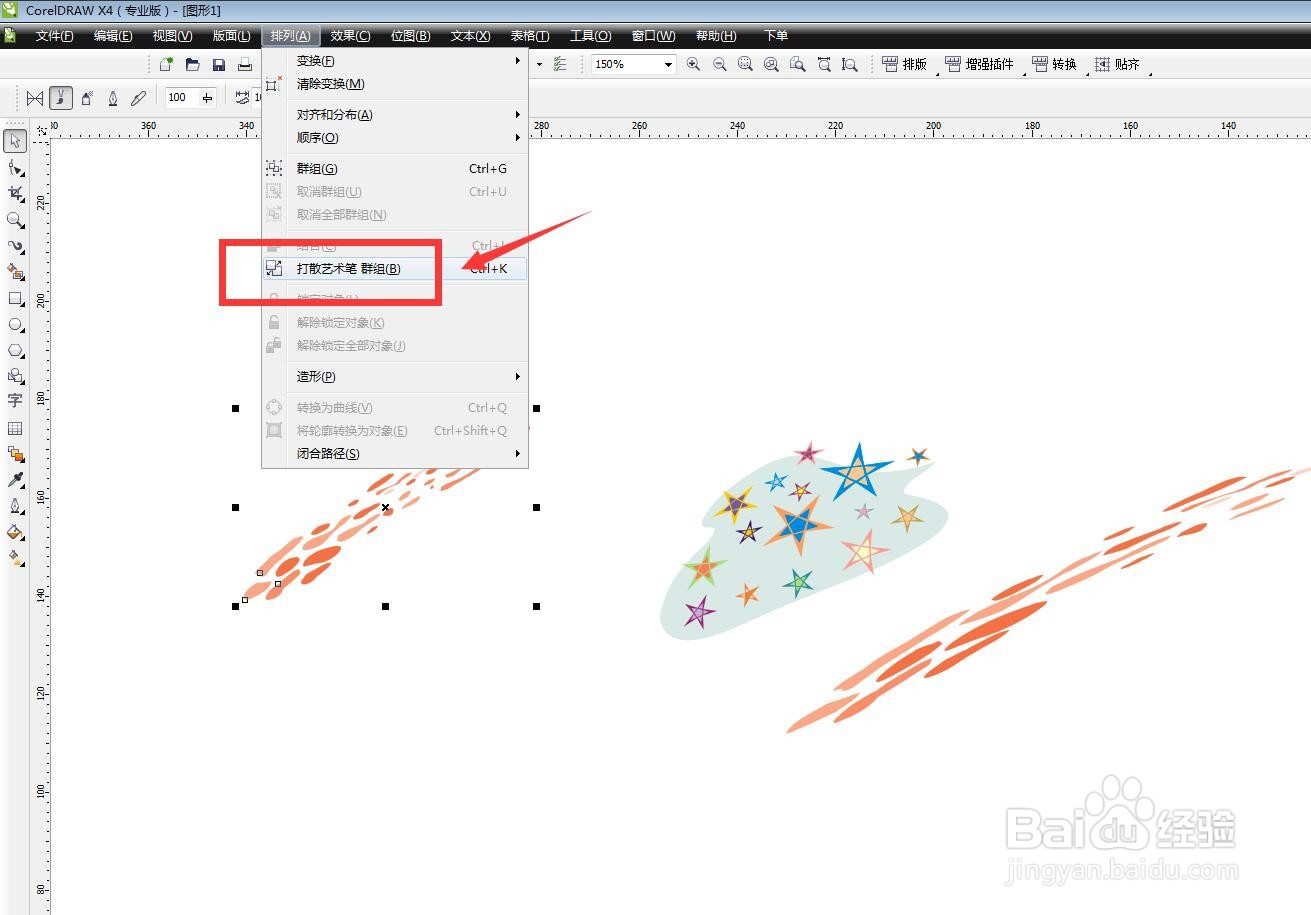Viewport: 1311px width, 915px height.
Task: Select the Fill bucket tool
Action: [x=15, y=532]
